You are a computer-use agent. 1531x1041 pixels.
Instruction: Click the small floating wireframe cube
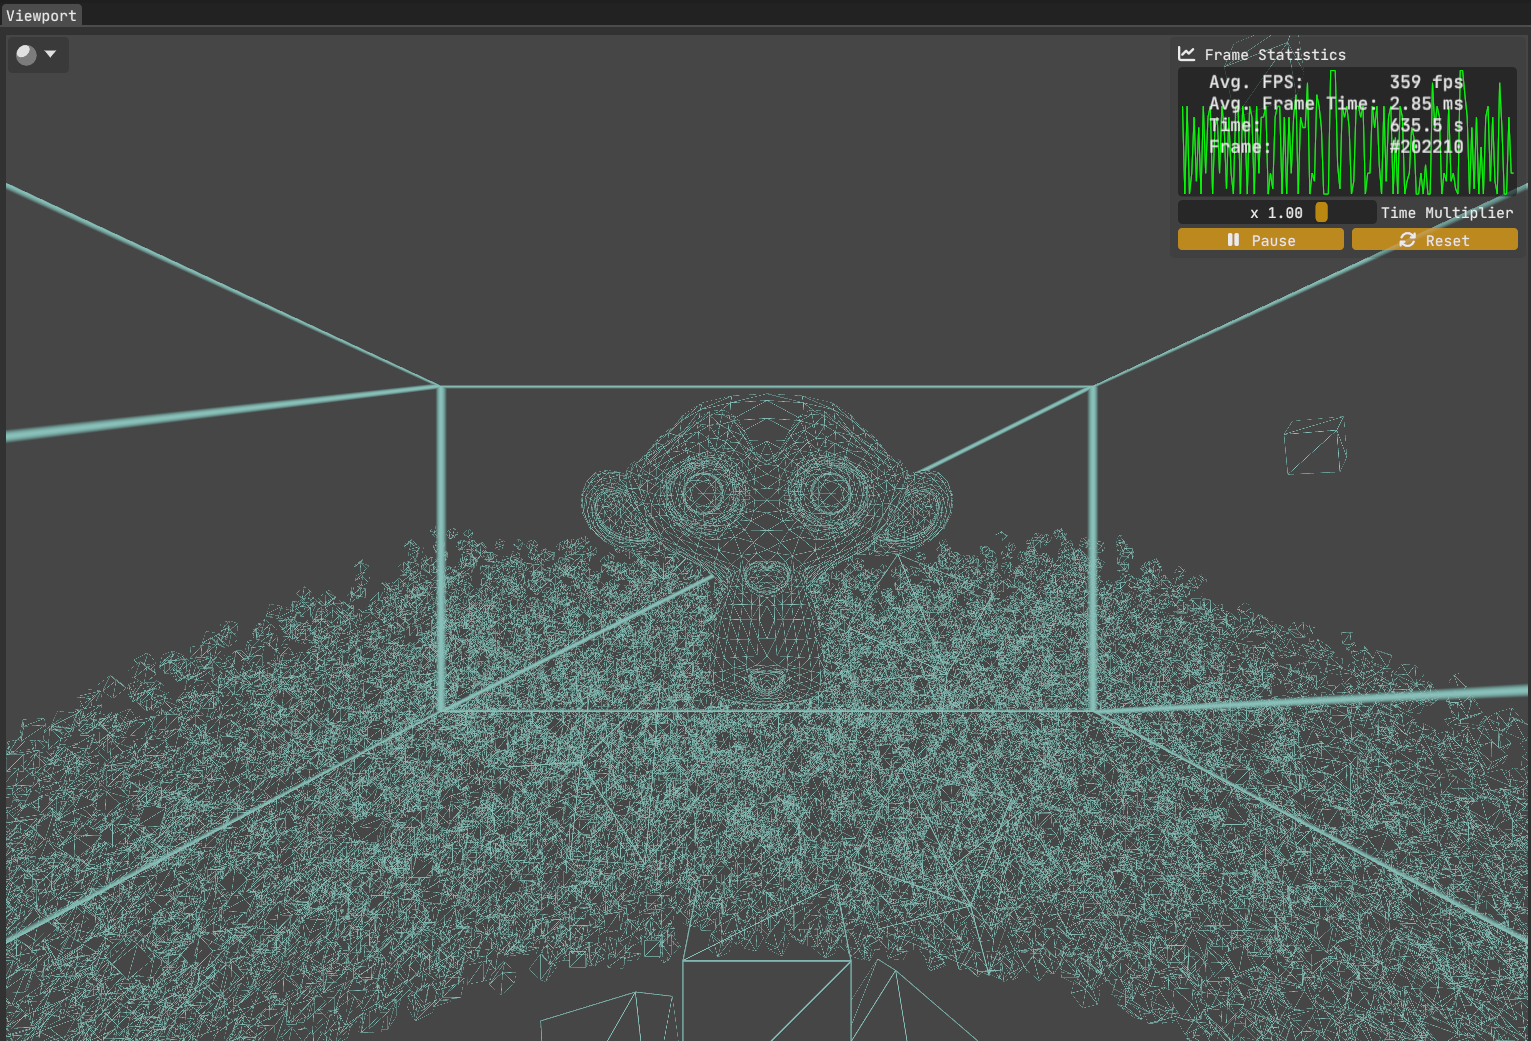tap(1314, 446)
